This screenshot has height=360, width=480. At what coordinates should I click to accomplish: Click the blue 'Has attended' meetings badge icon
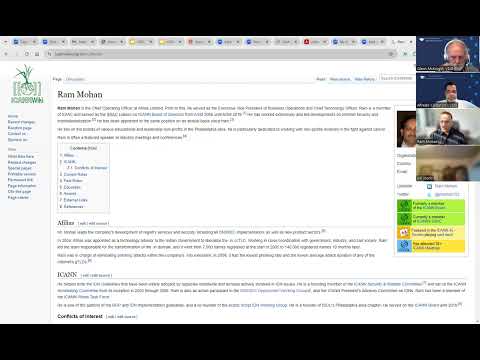[404, 246]
